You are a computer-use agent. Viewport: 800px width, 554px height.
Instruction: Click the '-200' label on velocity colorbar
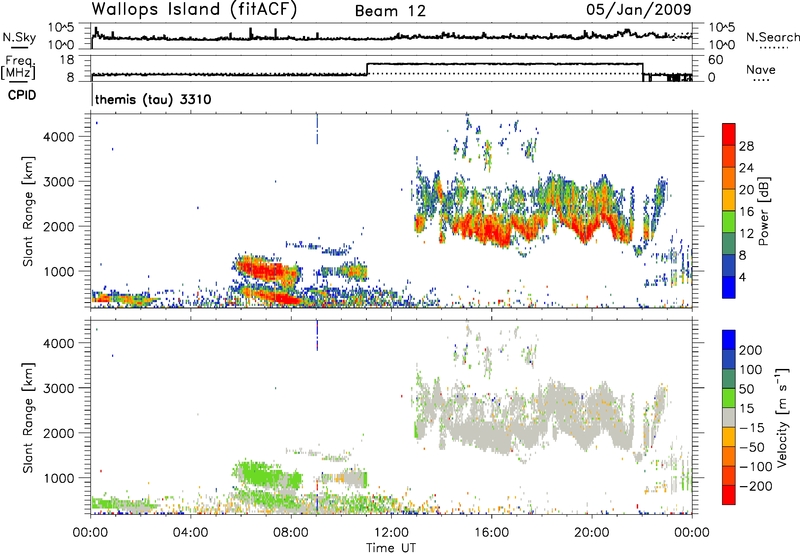(756, 486)
